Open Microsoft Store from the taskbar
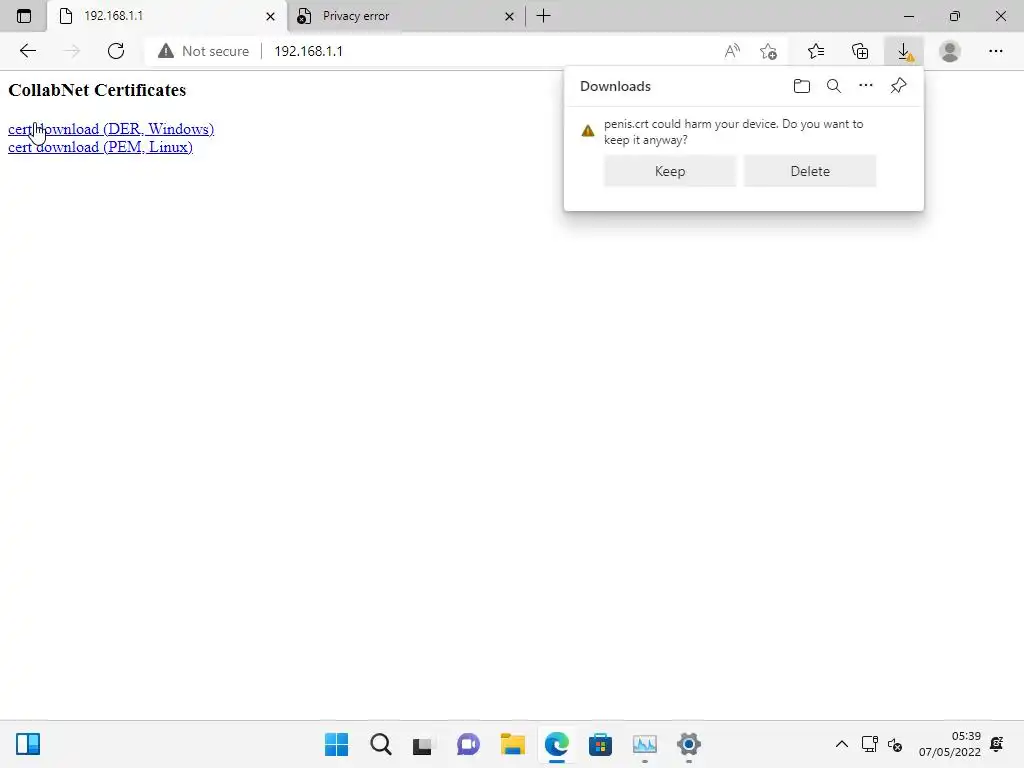Viewport: 1024px width, 768px height. (600, 744)
